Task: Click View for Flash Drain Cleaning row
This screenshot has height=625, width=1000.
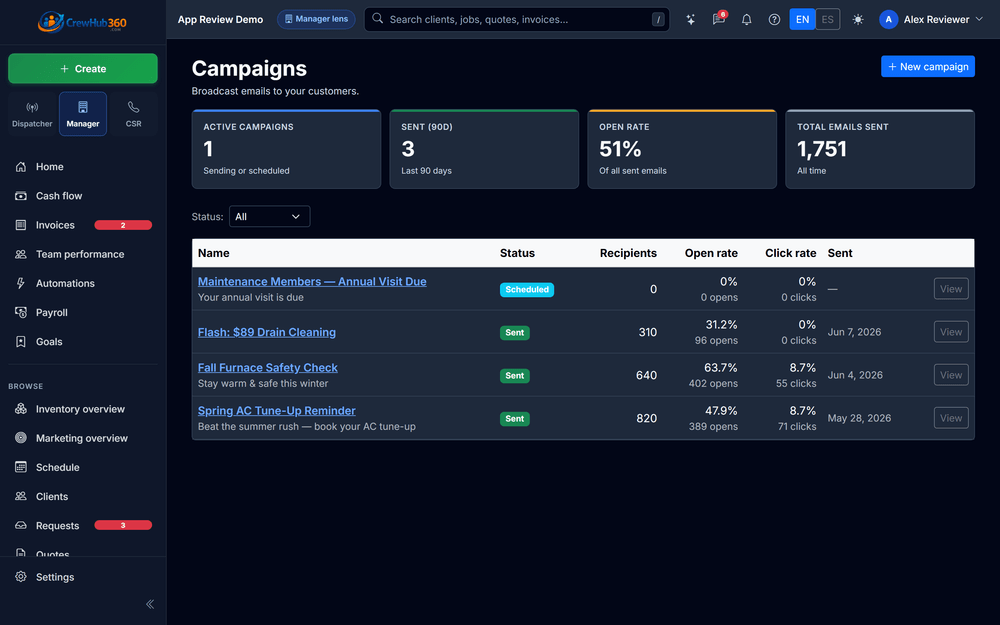Action: 951,332
